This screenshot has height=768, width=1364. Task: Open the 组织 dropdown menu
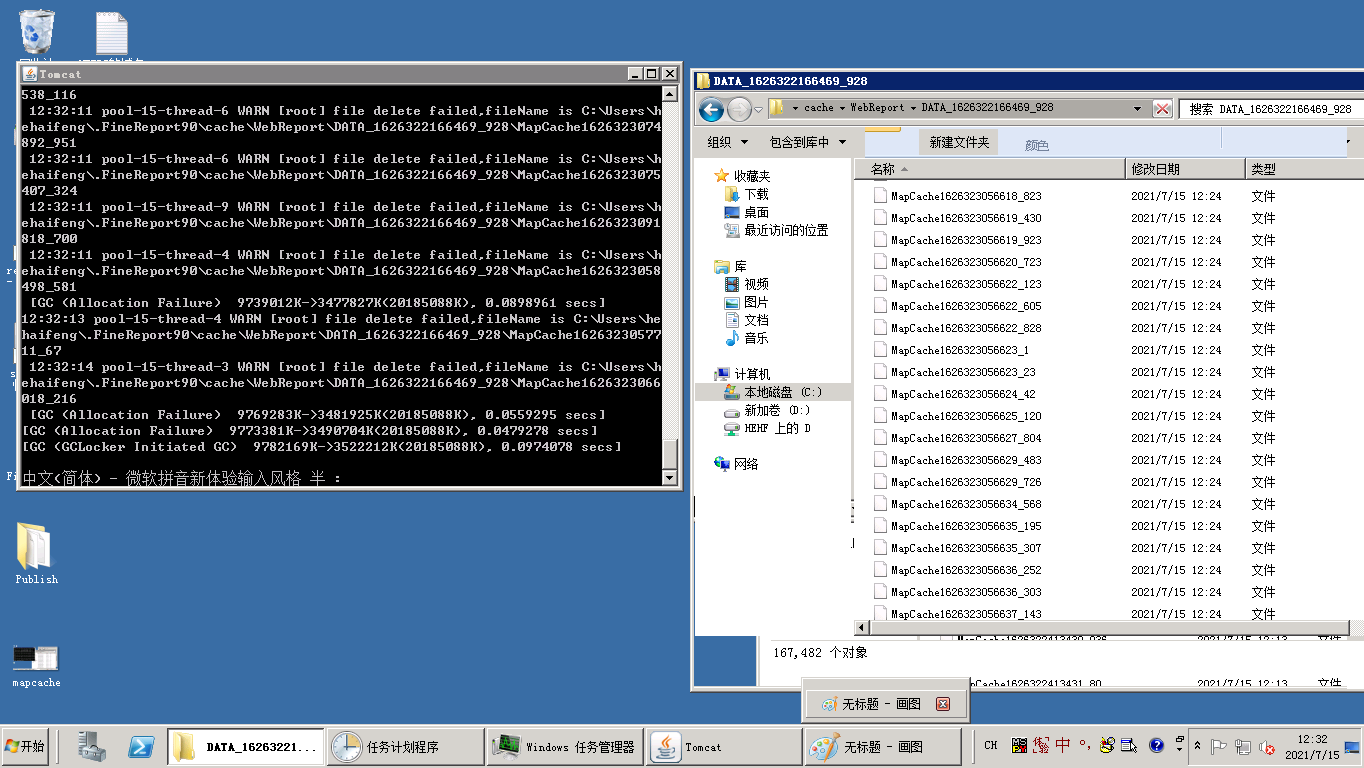pyautogui.click(x=726, y=142)
